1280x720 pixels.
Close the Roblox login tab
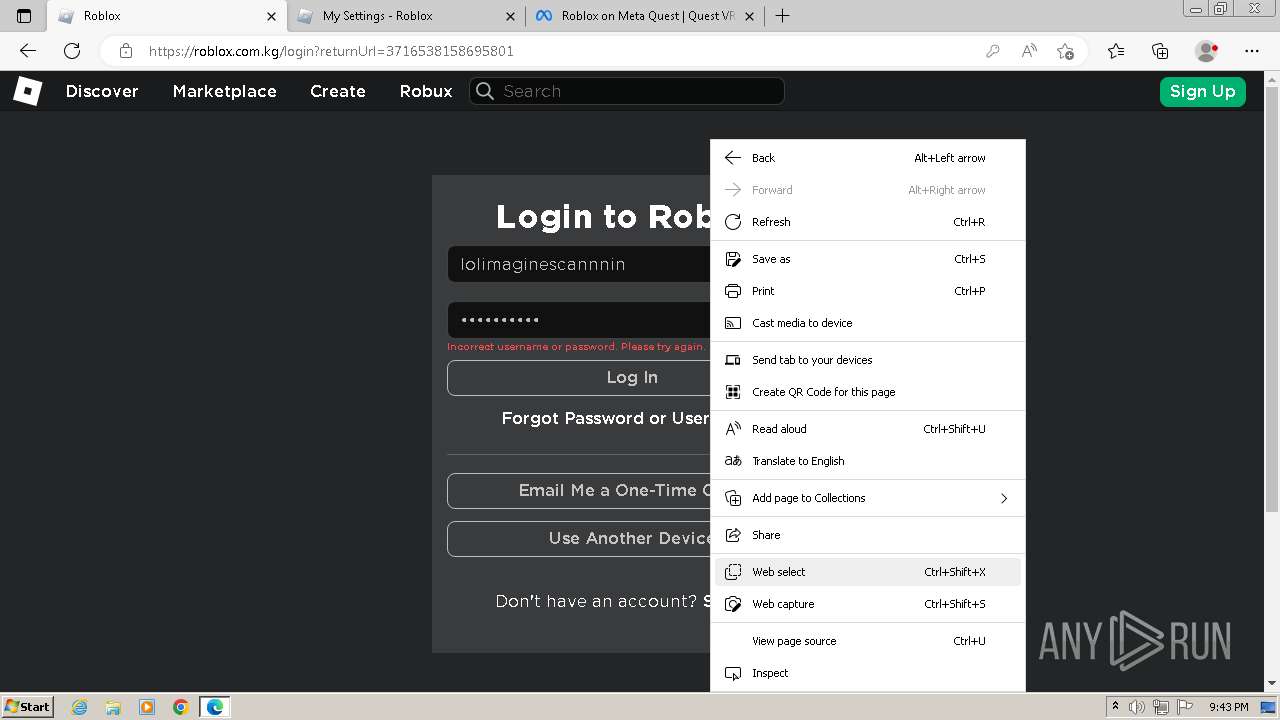pos(271,16)
